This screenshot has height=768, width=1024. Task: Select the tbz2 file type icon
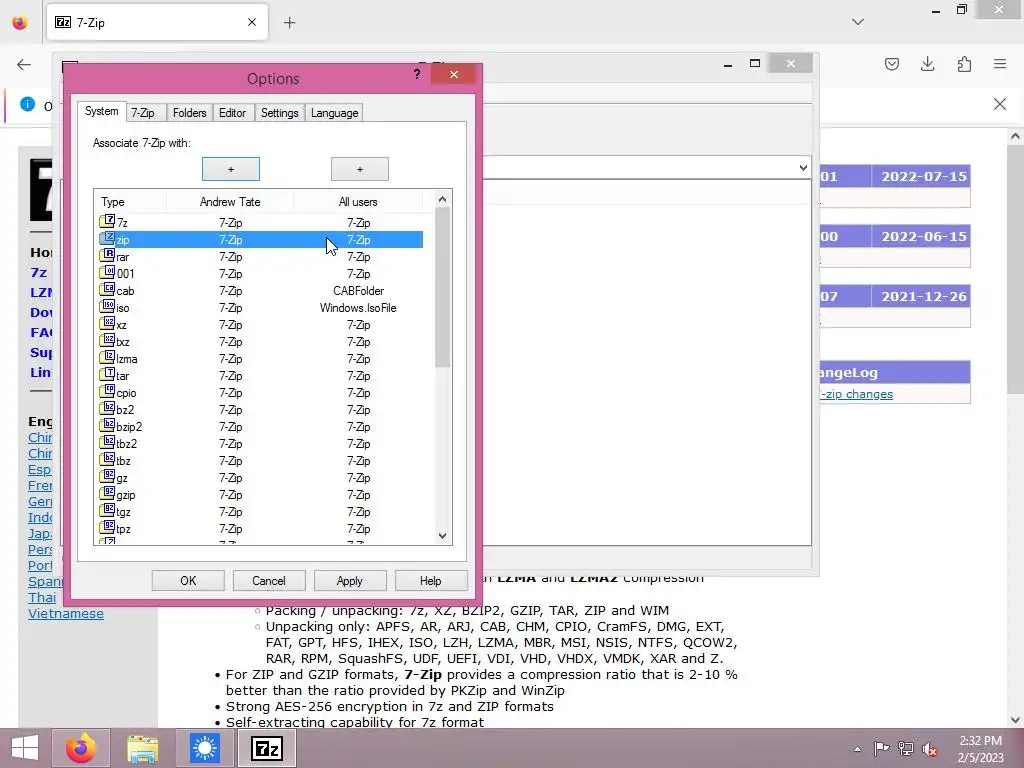tap(107, 443)
